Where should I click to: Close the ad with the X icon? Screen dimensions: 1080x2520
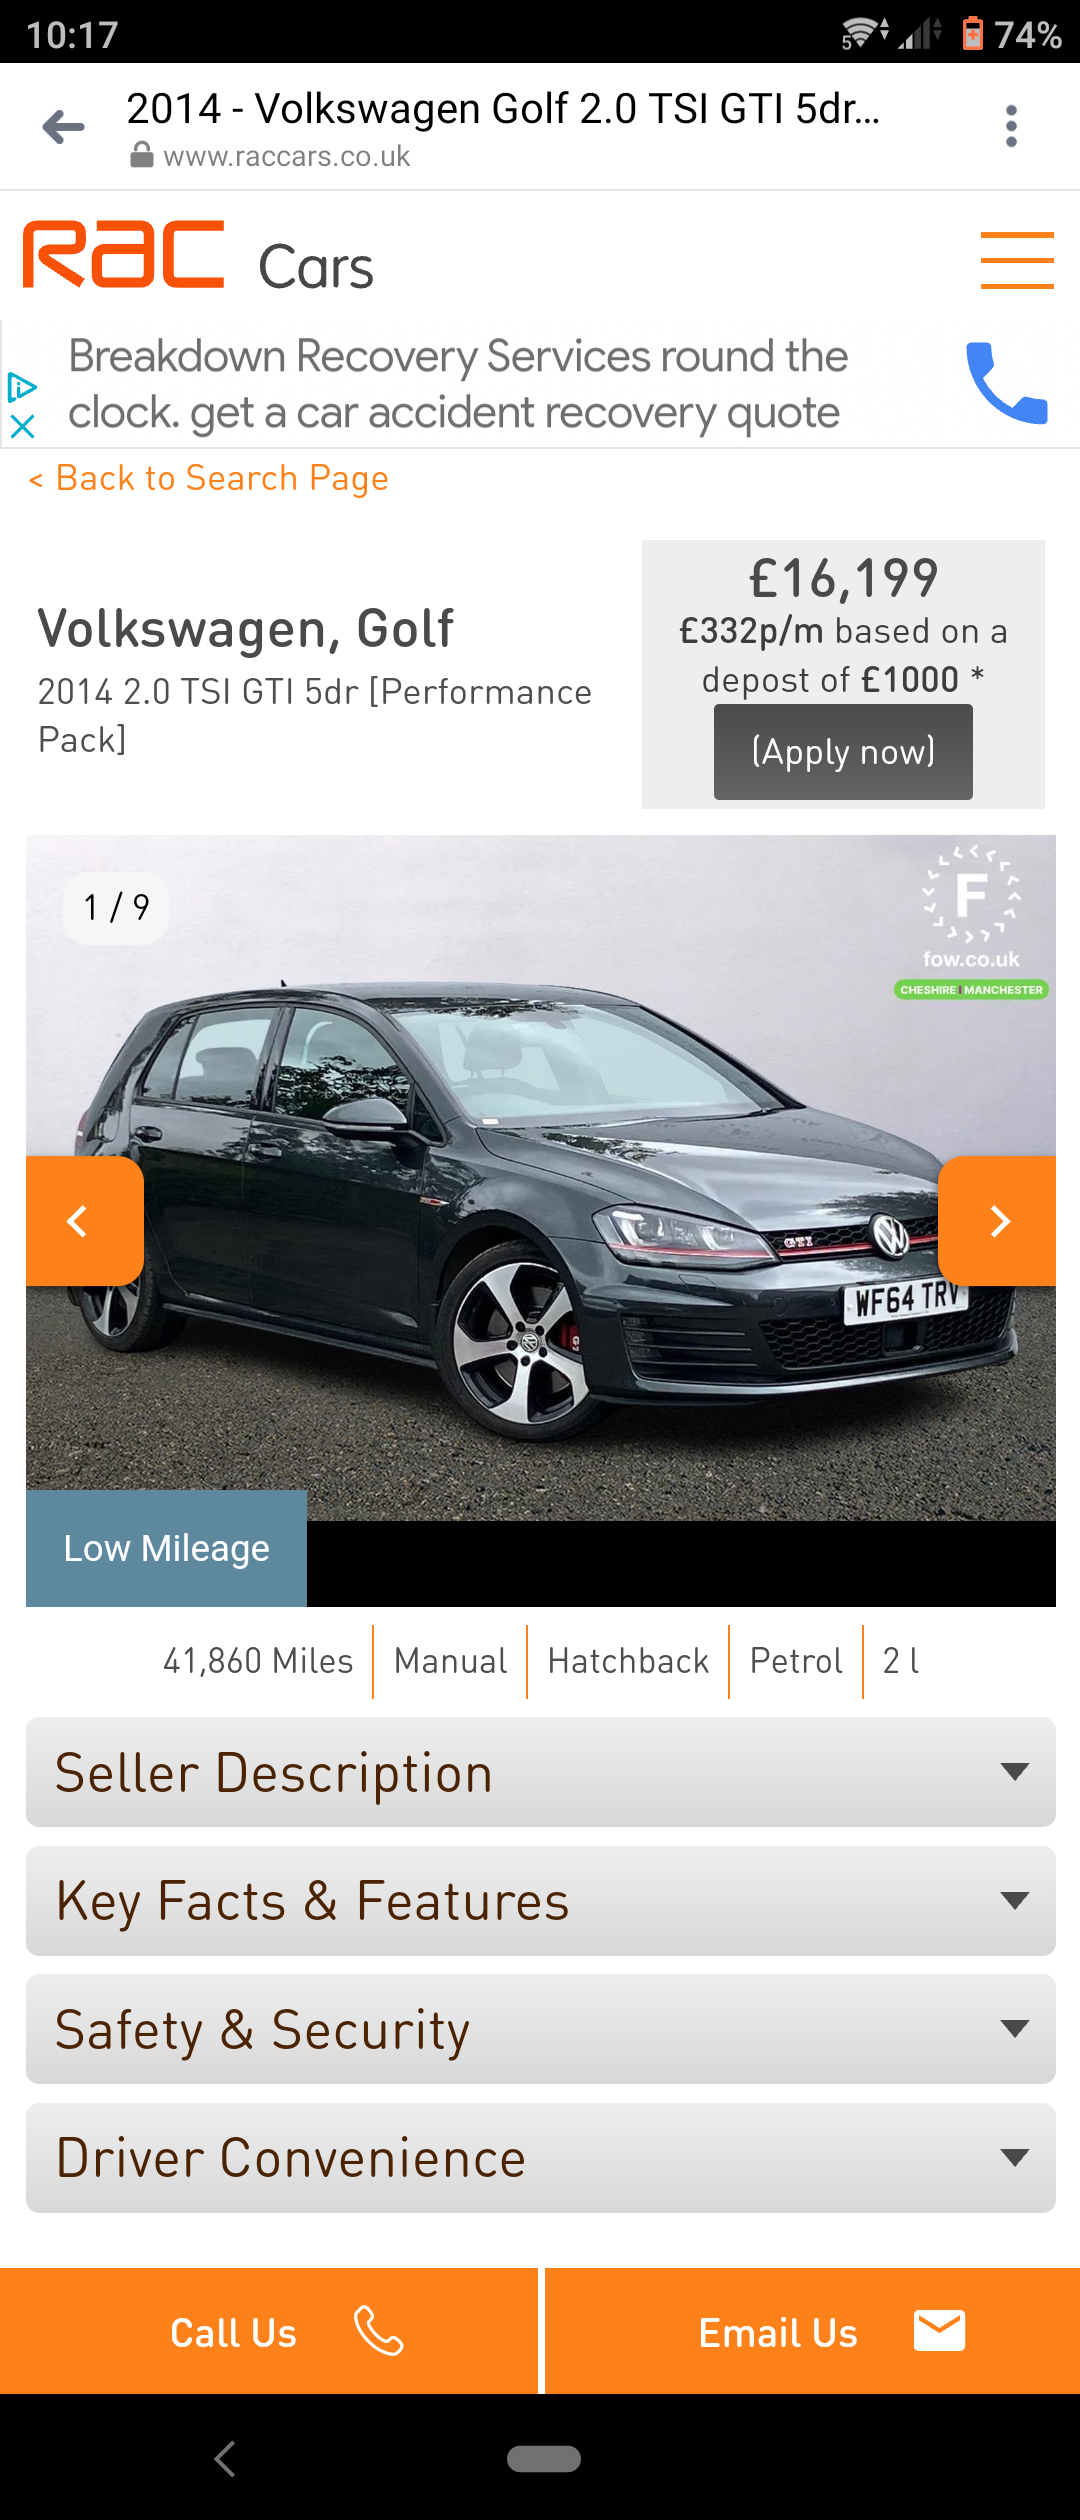(x=22, y=426)
